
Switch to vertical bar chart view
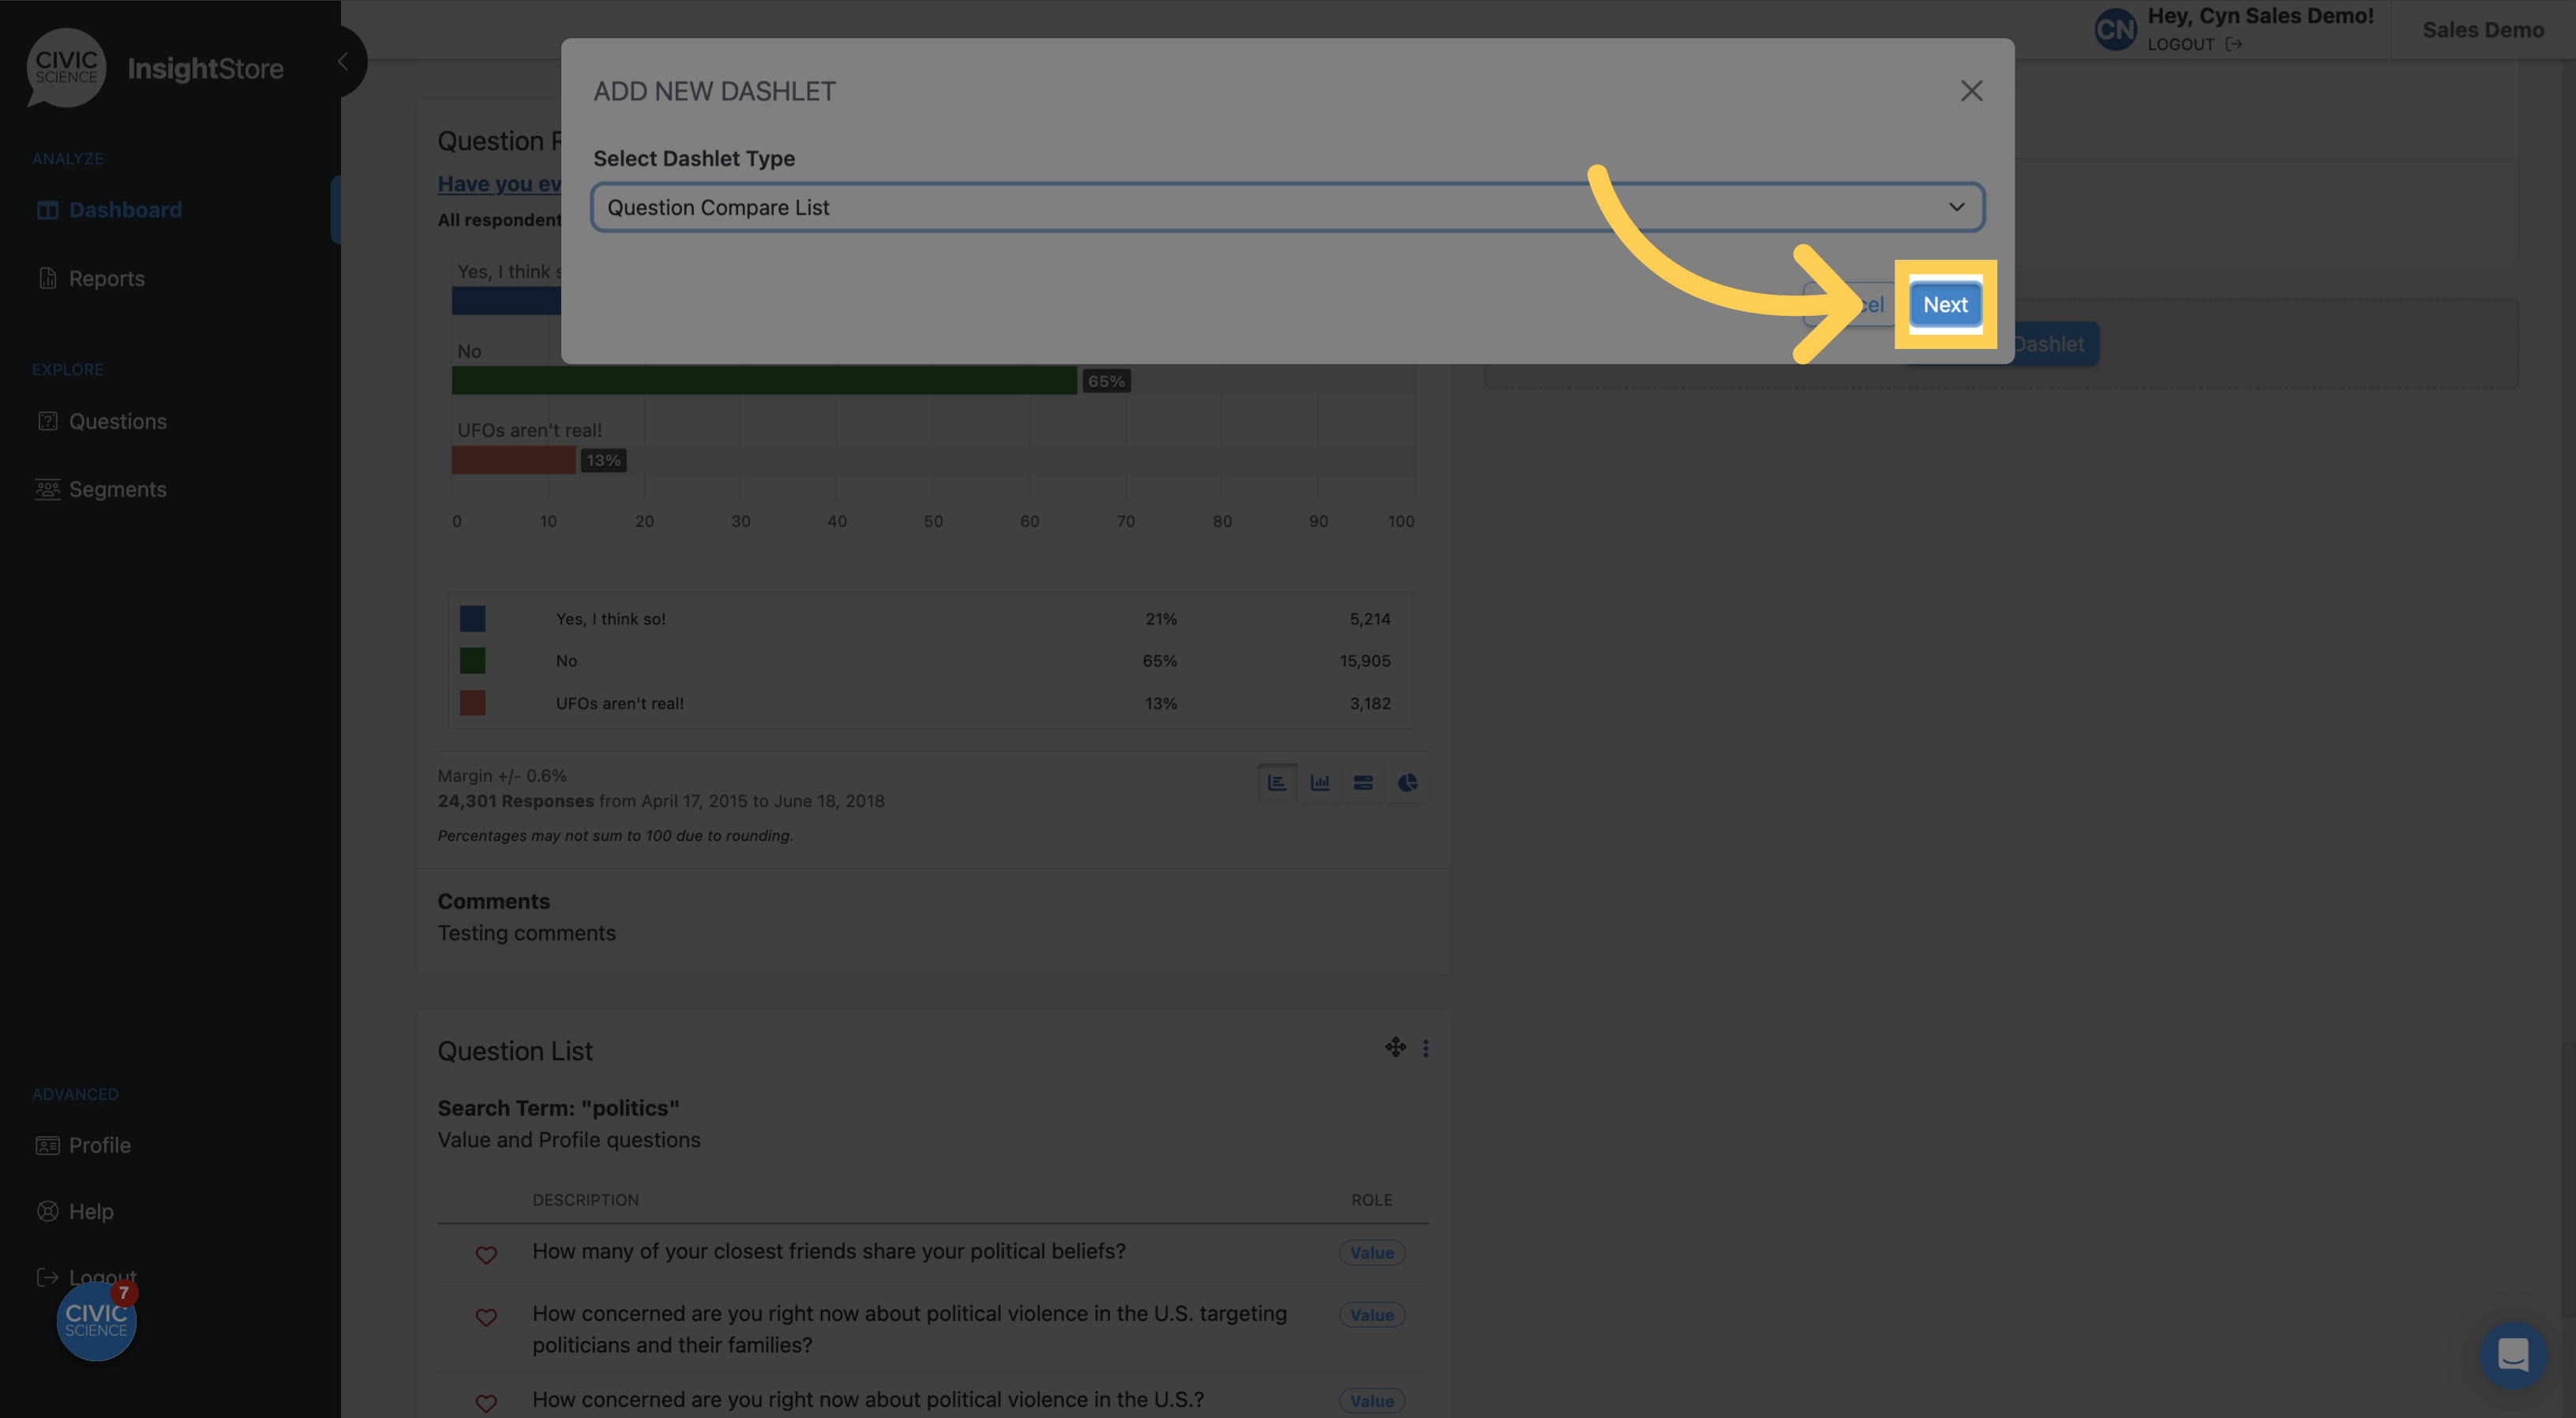coord(1320,782)
